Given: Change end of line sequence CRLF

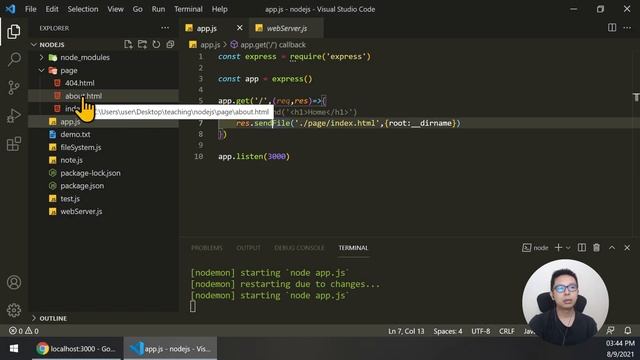Looking at the screenshot, I should 507,331.
